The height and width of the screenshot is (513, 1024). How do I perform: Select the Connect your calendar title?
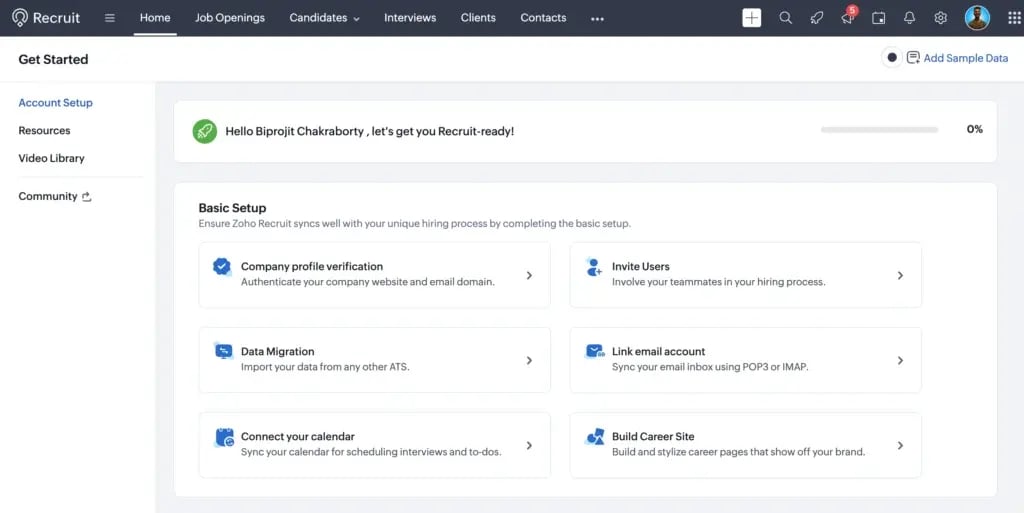298,436
